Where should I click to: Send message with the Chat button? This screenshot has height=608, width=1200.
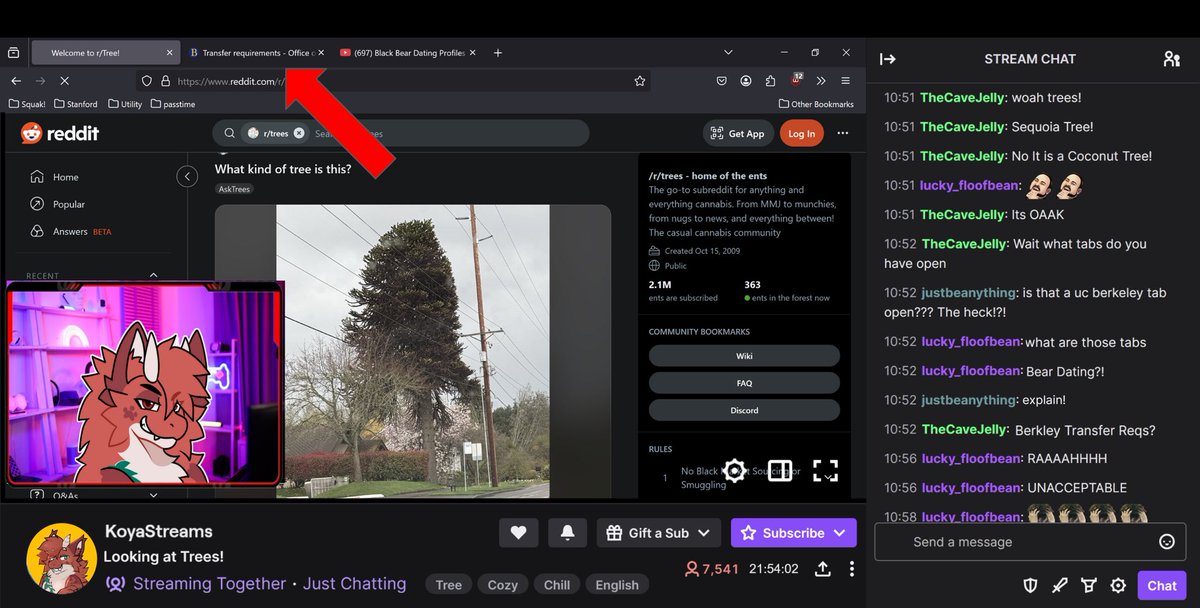click(1162, 586)
